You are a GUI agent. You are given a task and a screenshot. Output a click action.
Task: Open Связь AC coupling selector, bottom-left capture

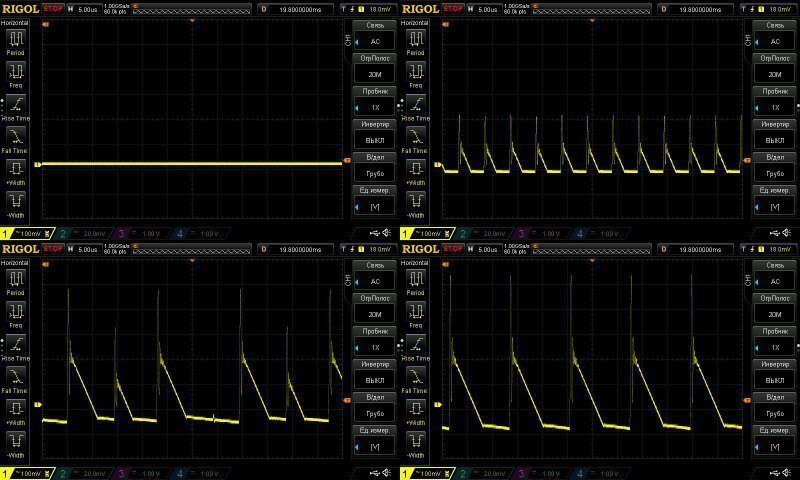point(375,276)
